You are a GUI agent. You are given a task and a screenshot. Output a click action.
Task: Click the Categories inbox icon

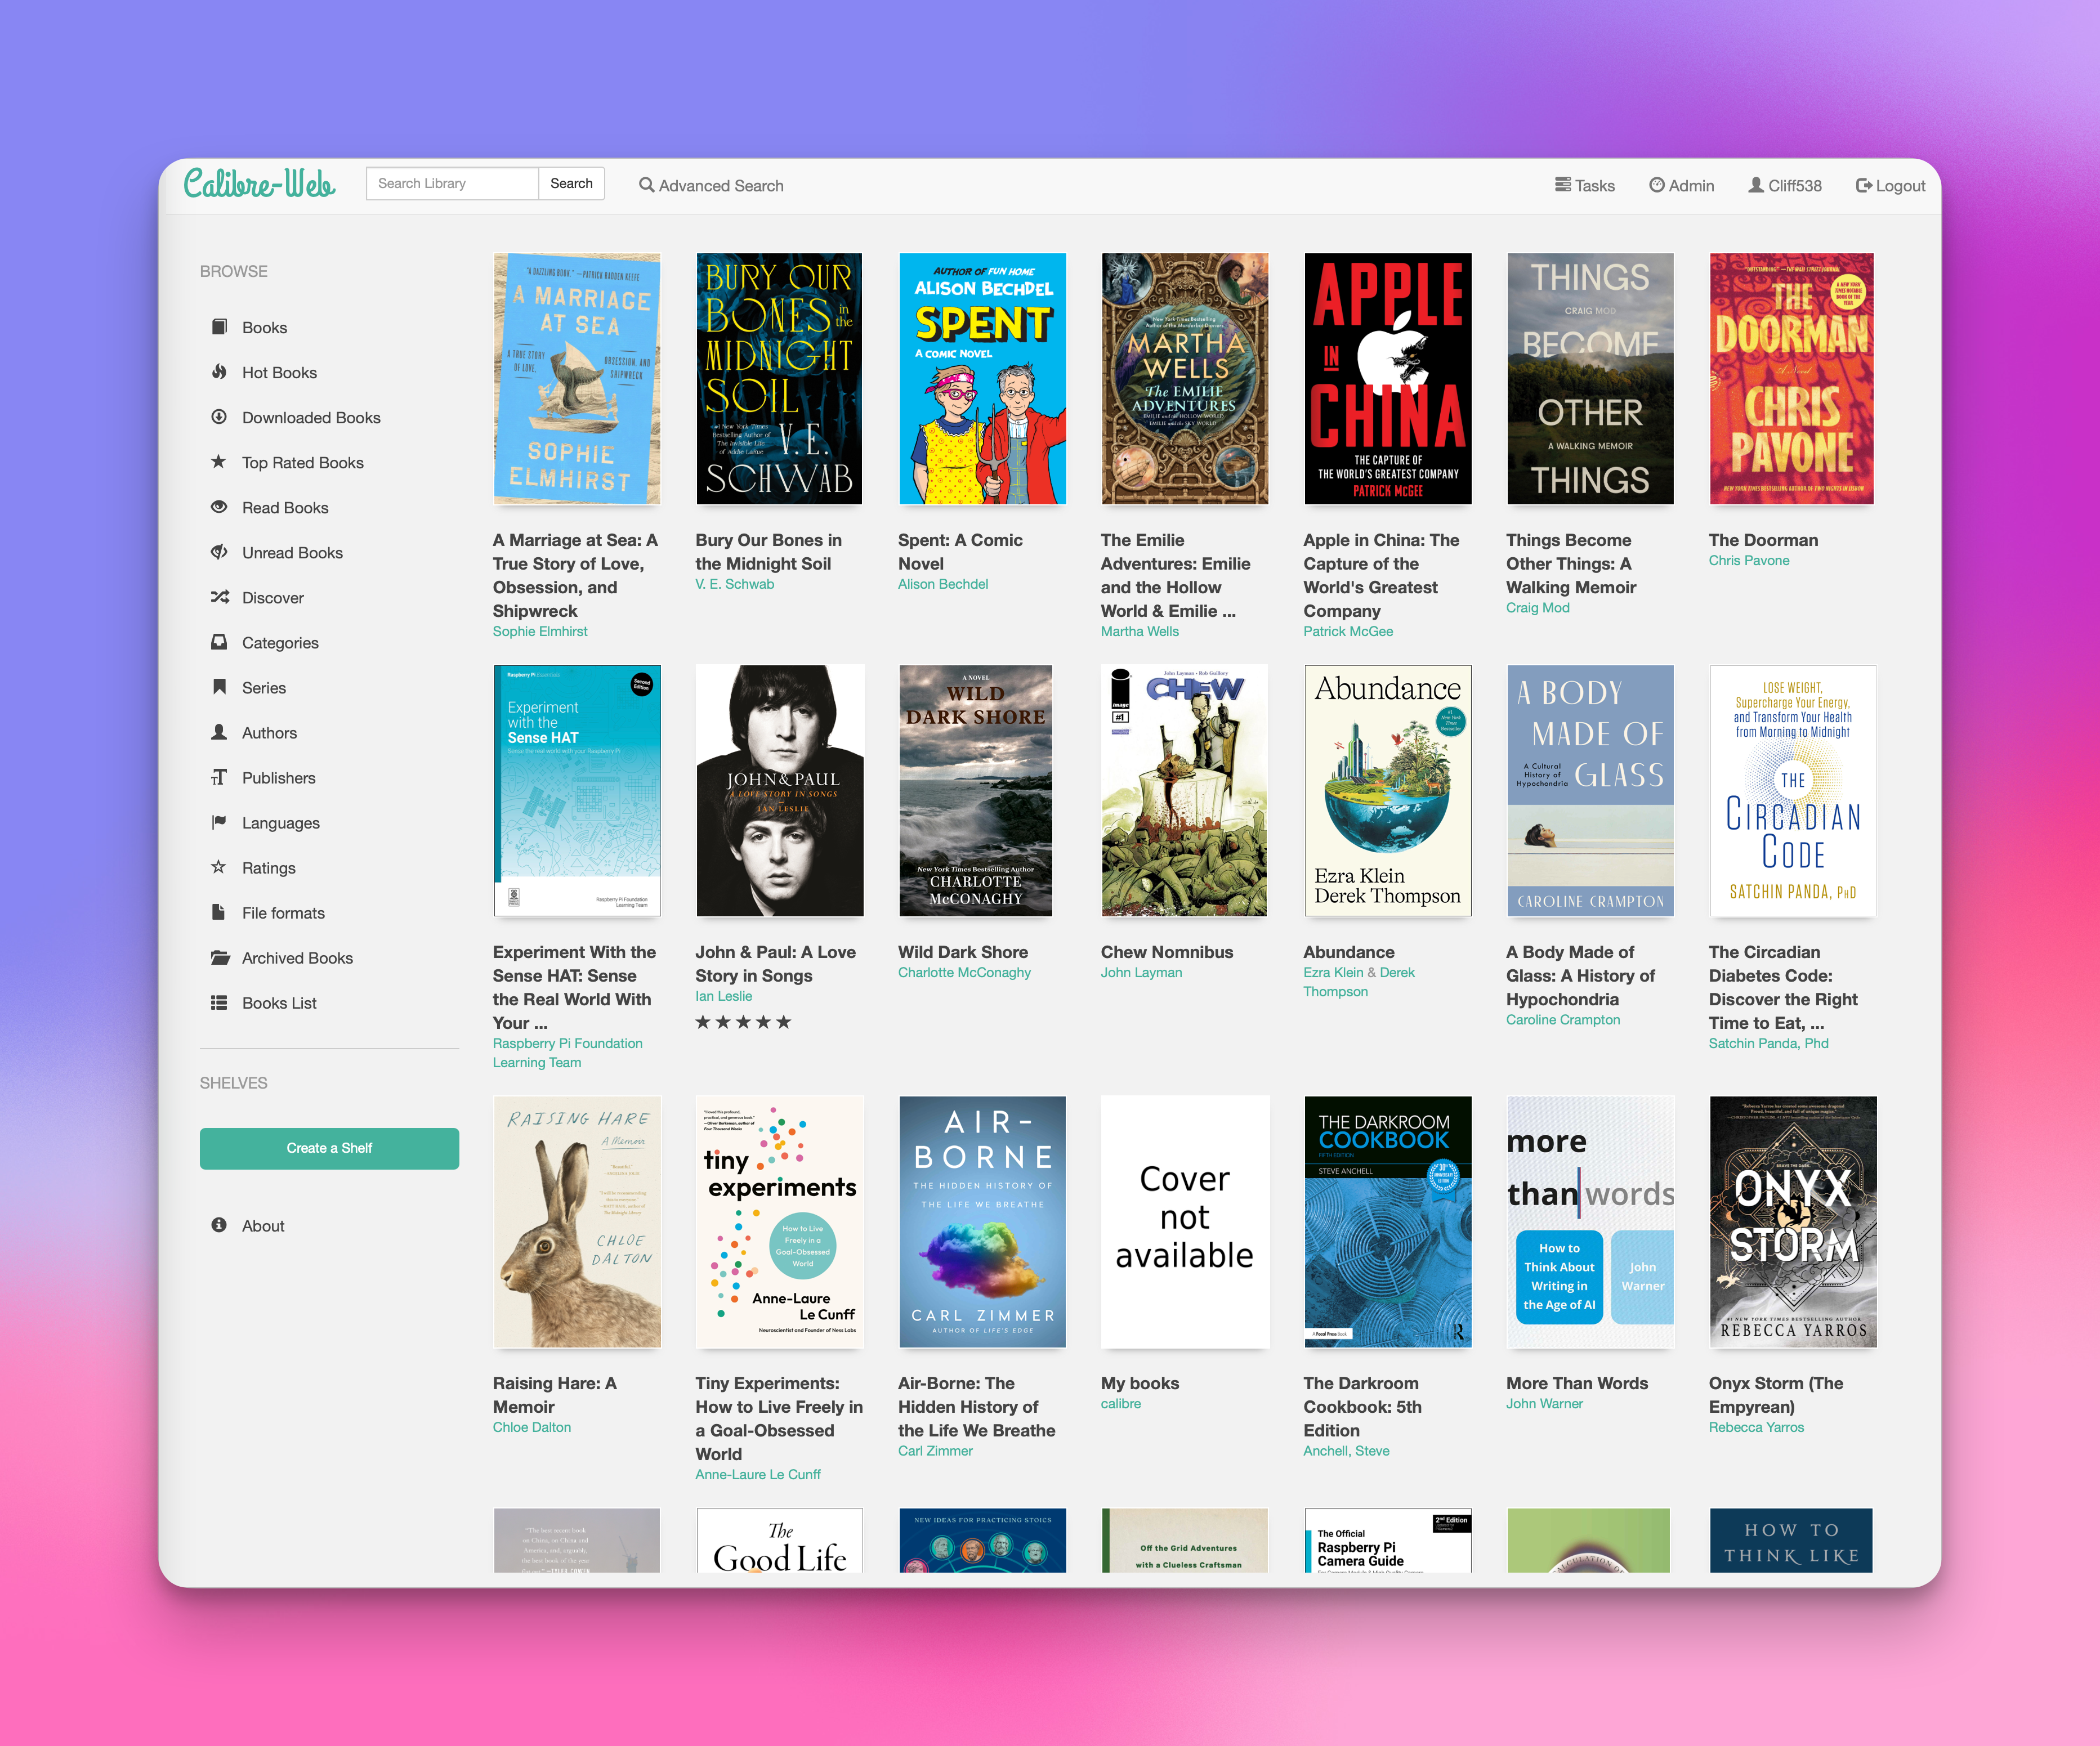pos(219,642)
